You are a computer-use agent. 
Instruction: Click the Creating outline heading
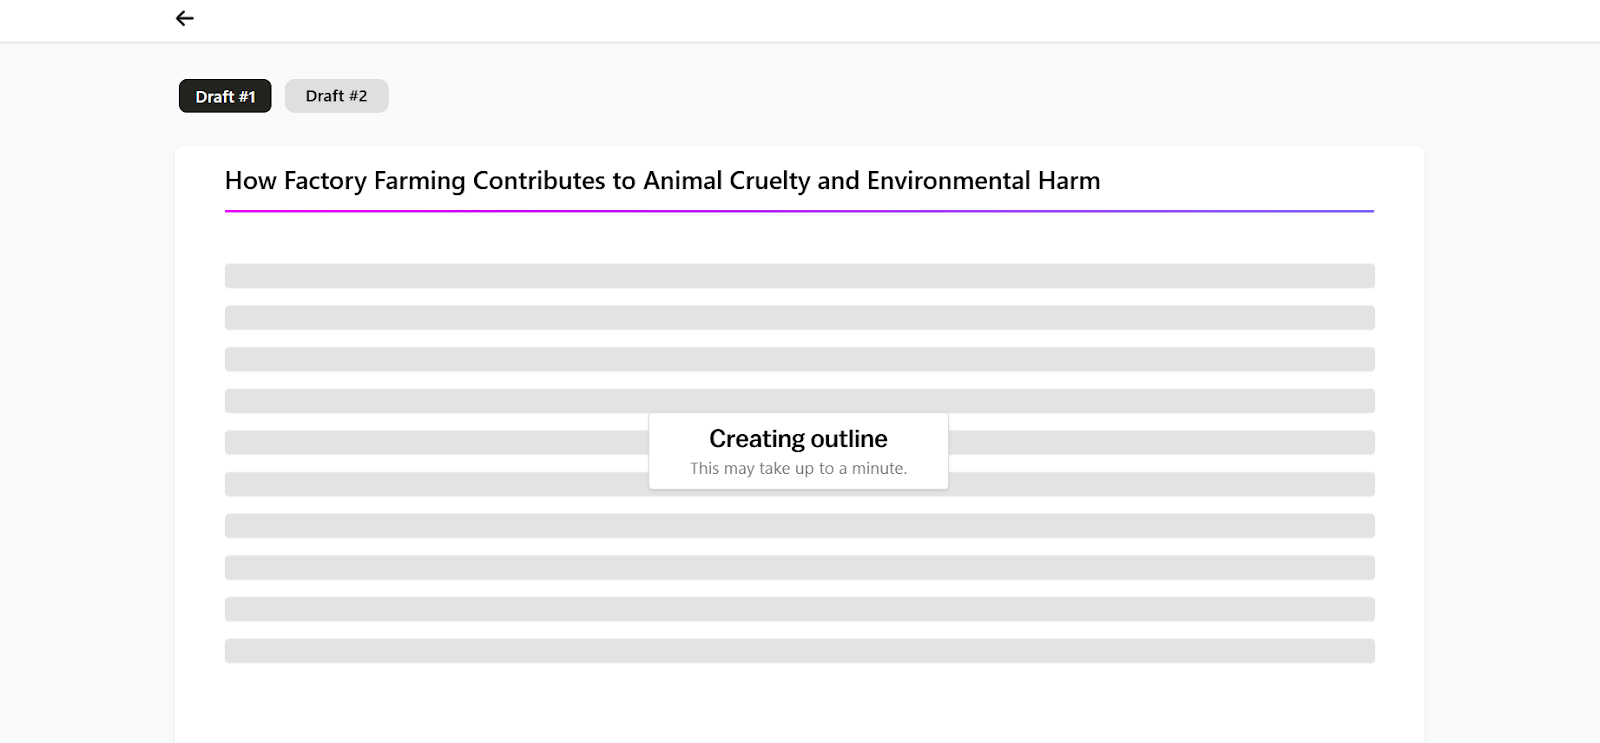point(798,438)
